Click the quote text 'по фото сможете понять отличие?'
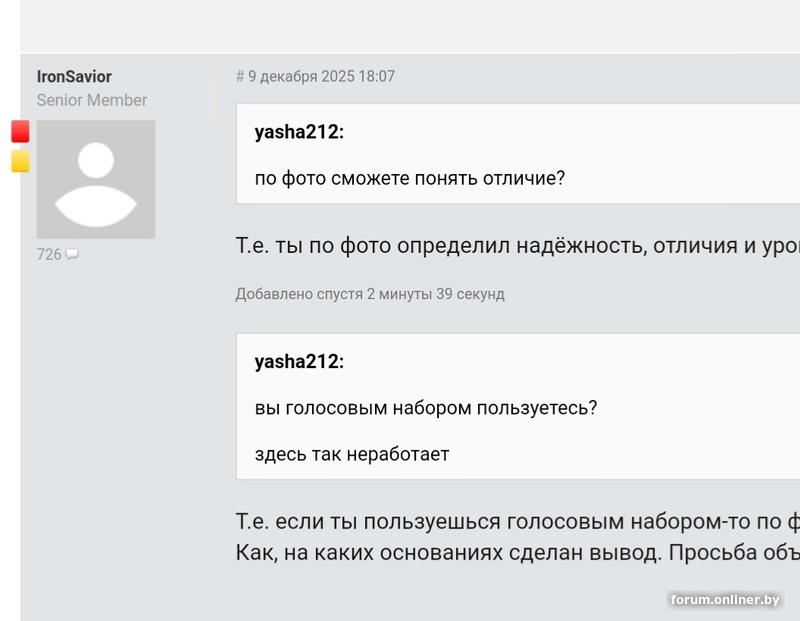 (410, 179)
